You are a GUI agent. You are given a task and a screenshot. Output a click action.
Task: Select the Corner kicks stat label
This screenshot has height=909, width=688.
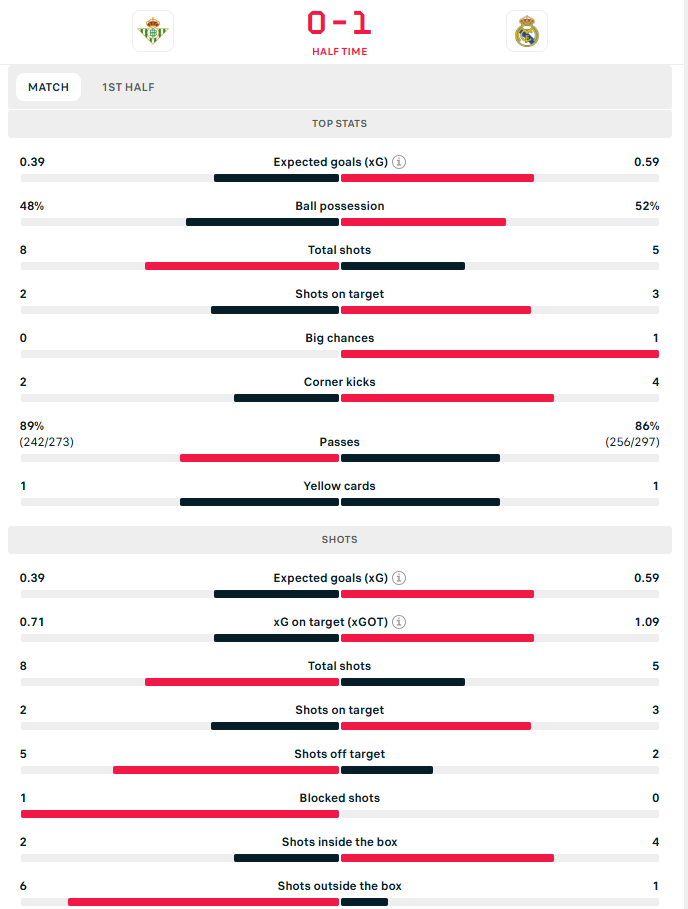pos(340,382)
